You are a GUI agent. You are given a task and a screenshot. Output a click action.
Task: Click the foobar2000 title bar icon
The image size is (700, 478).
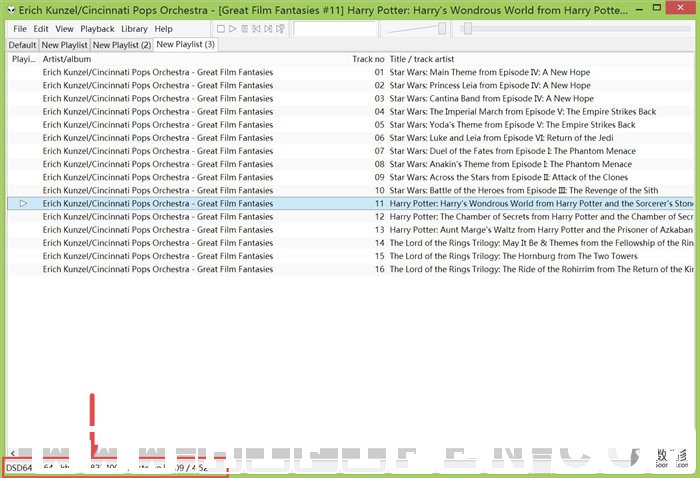tap(11, 9)
